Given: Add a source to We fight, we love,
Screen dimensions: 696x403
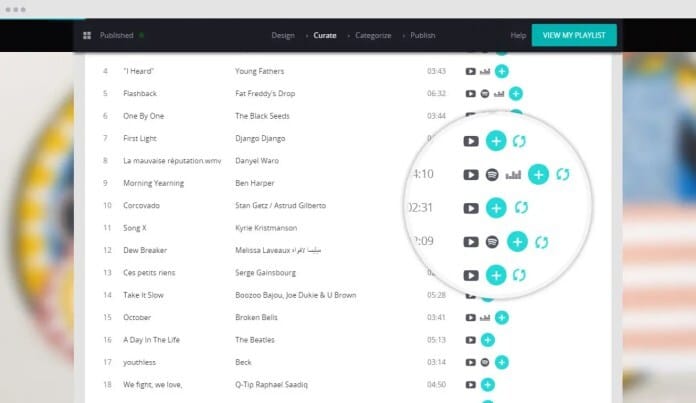Looking at the screenshot, I should point(488,385).
